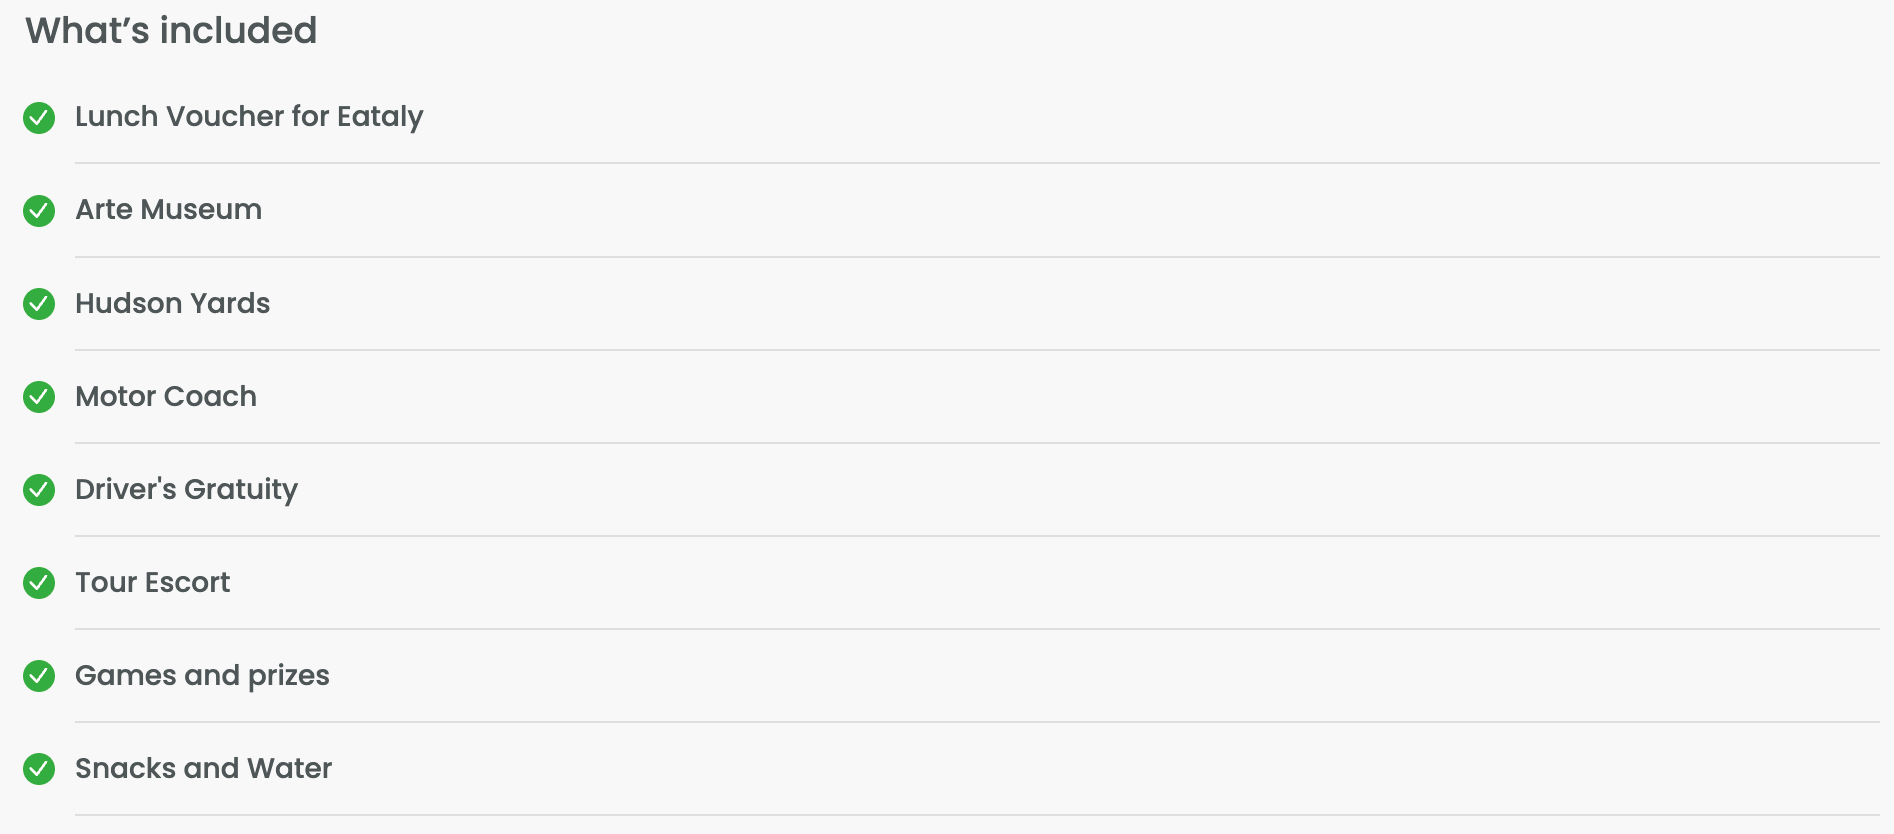Click the What's included heading
1894x834 pixels.
171,31
